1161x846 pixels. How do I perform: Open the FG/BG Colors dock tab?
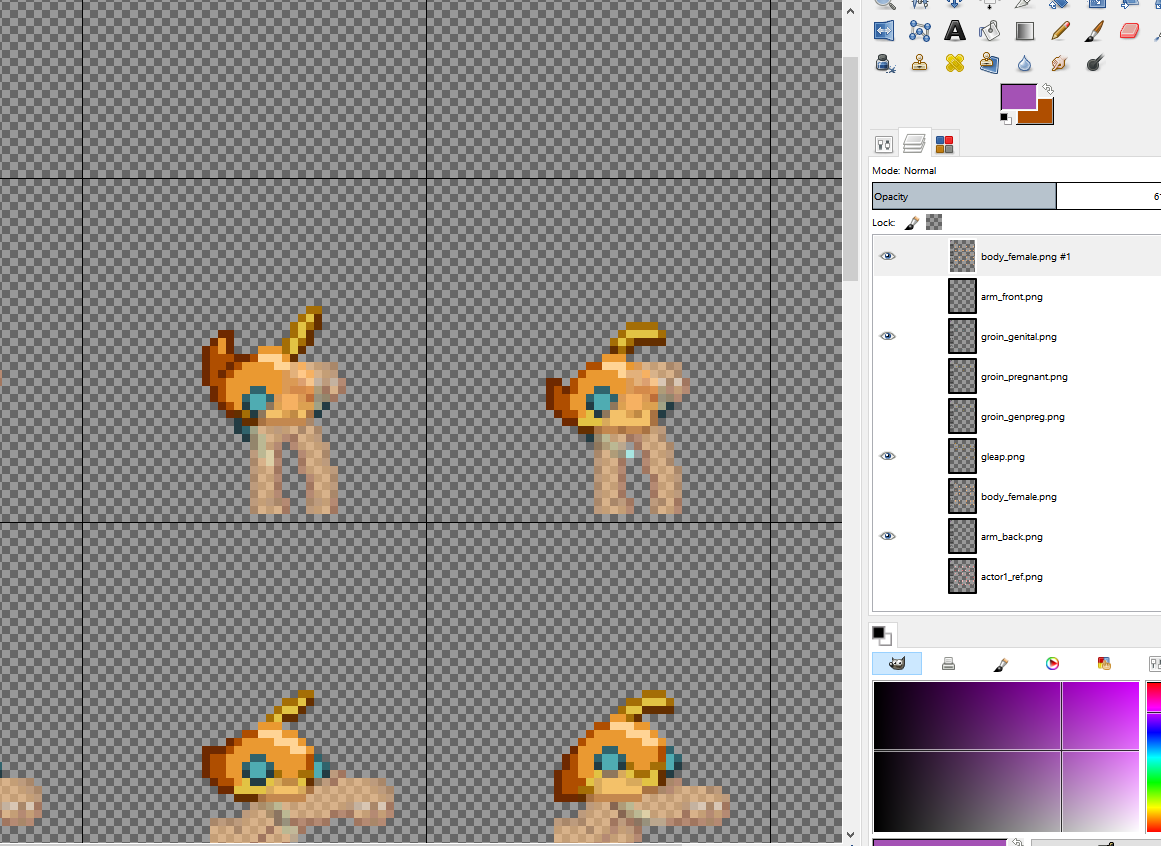click(881, 635)
